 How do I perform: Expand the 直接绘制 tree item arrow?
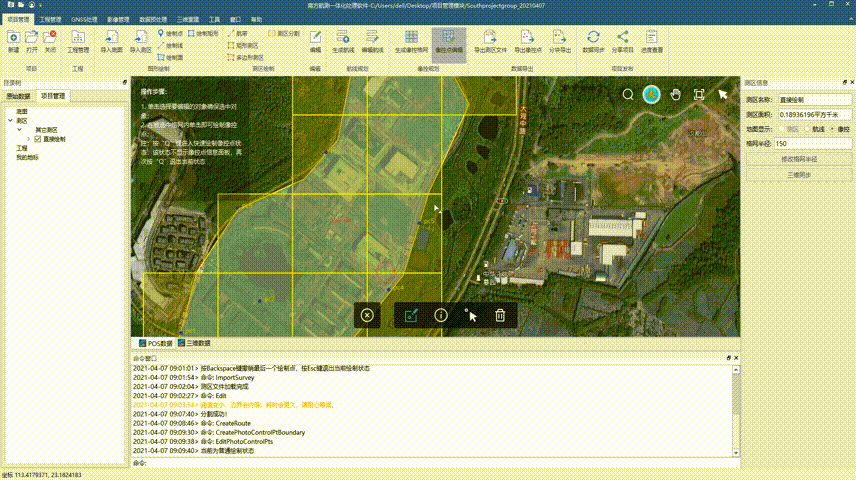[29, 139]
